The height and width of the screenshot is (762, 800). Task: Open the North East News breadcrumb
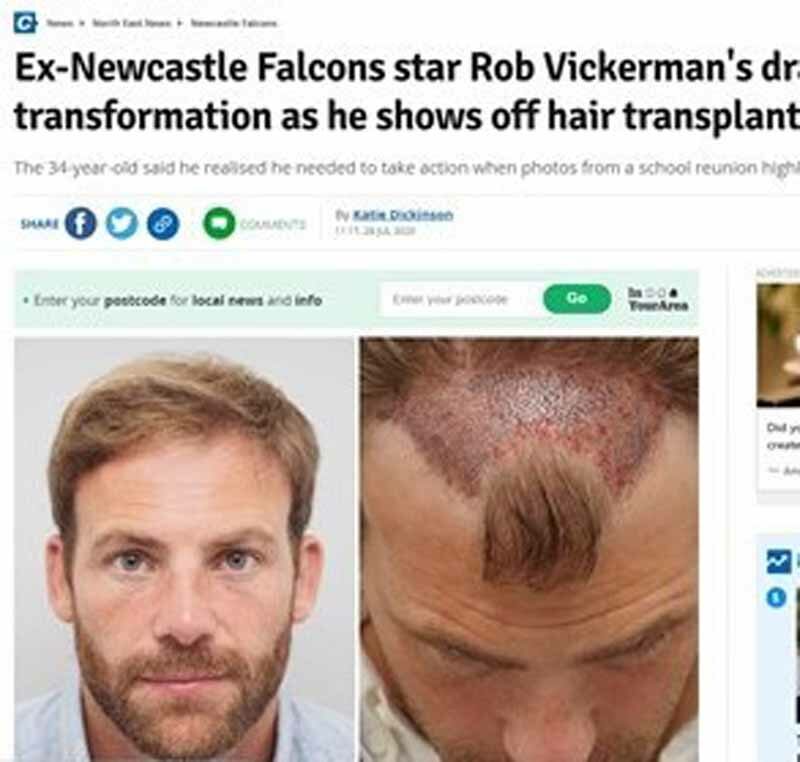132,23
